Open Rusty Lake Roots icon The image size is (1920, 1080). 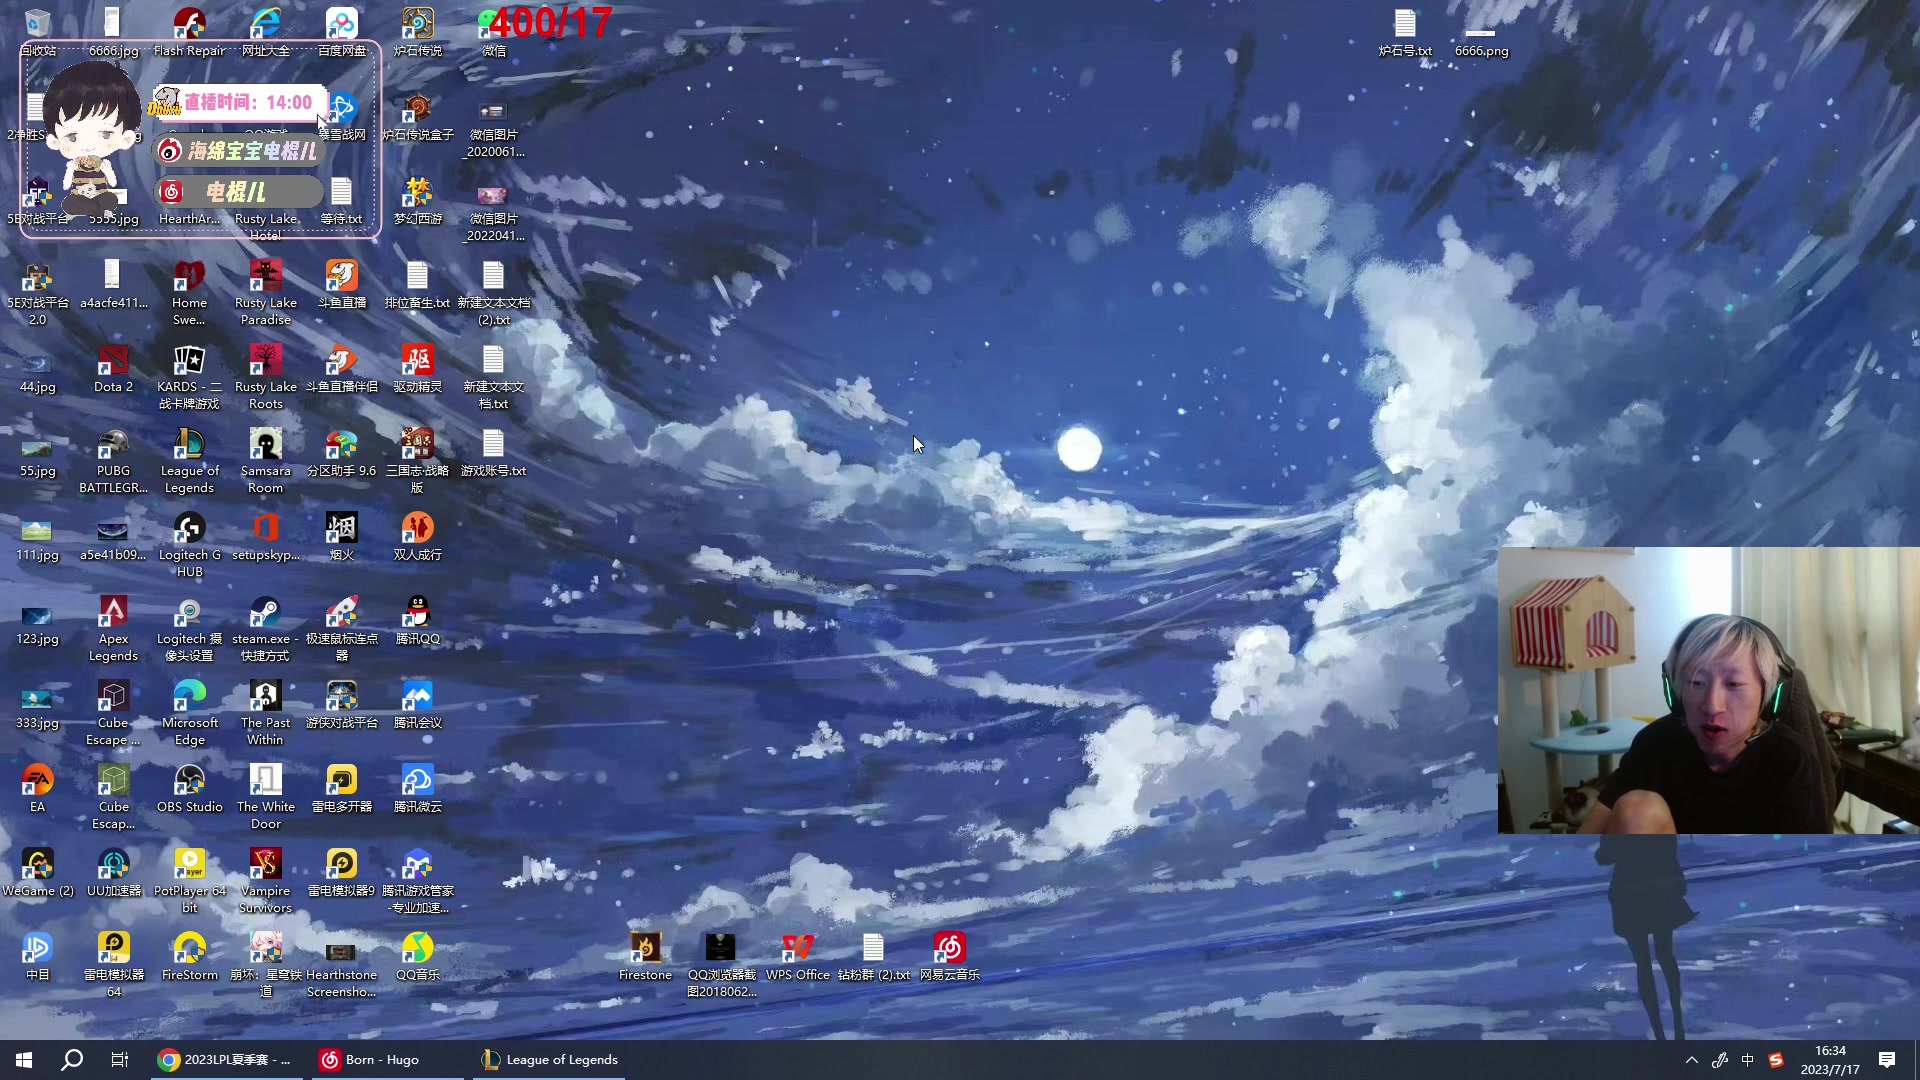pyautogui.click(x=265, y=376)
